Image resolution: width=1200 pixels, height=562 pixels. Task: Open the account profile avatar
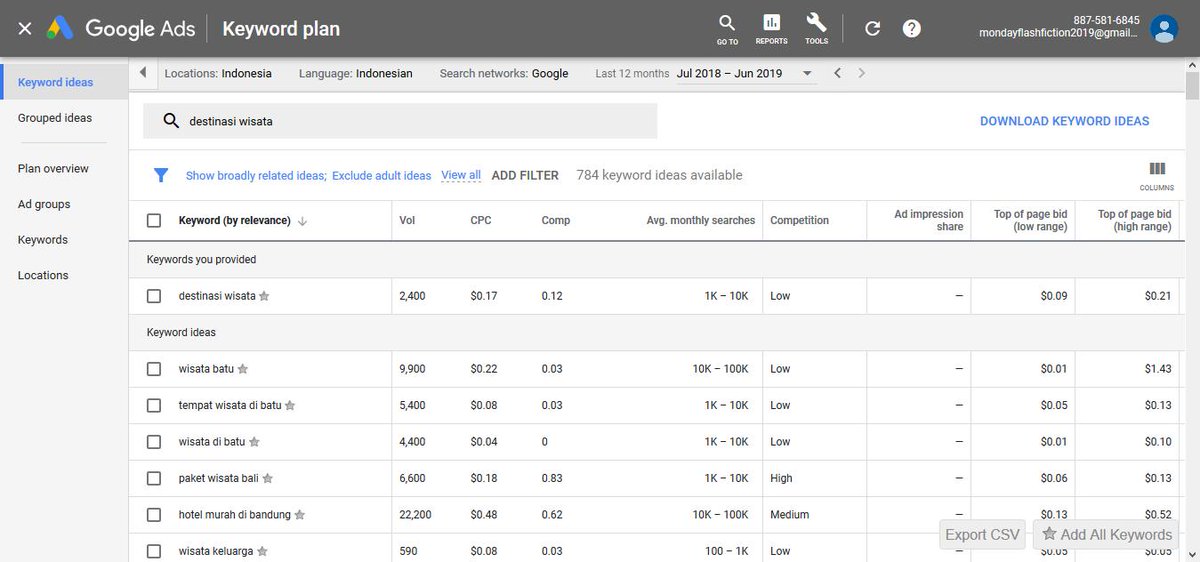click(1163, 28)
